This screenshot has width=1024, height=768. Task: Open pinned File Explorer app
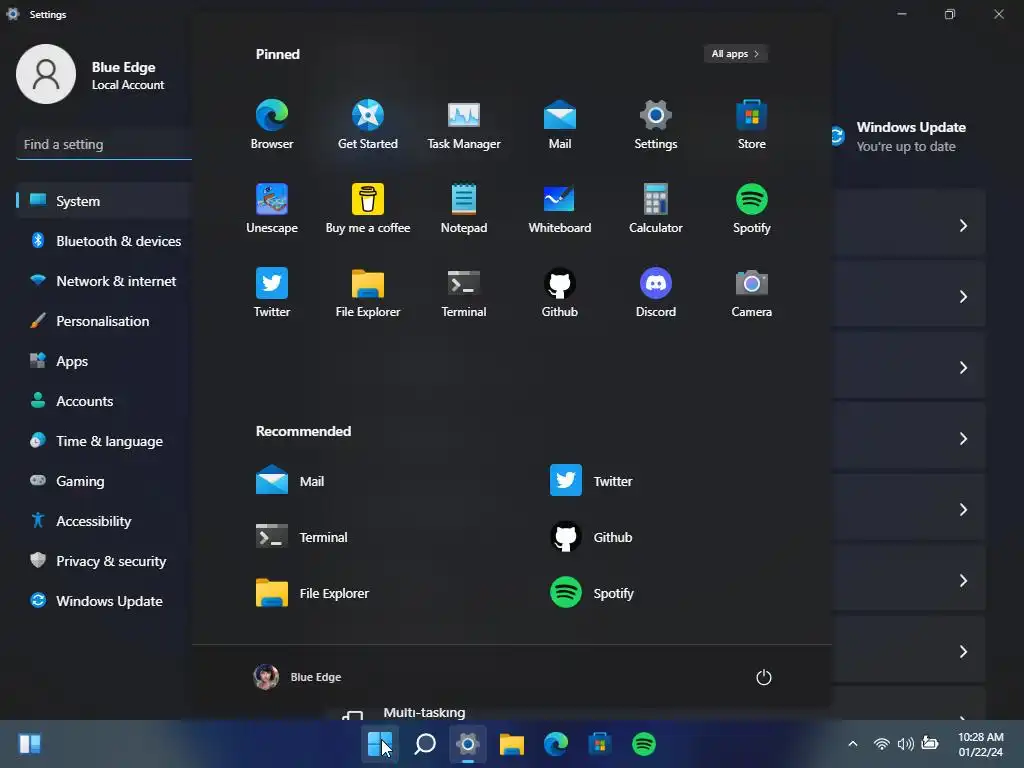[x=368, y=293]
